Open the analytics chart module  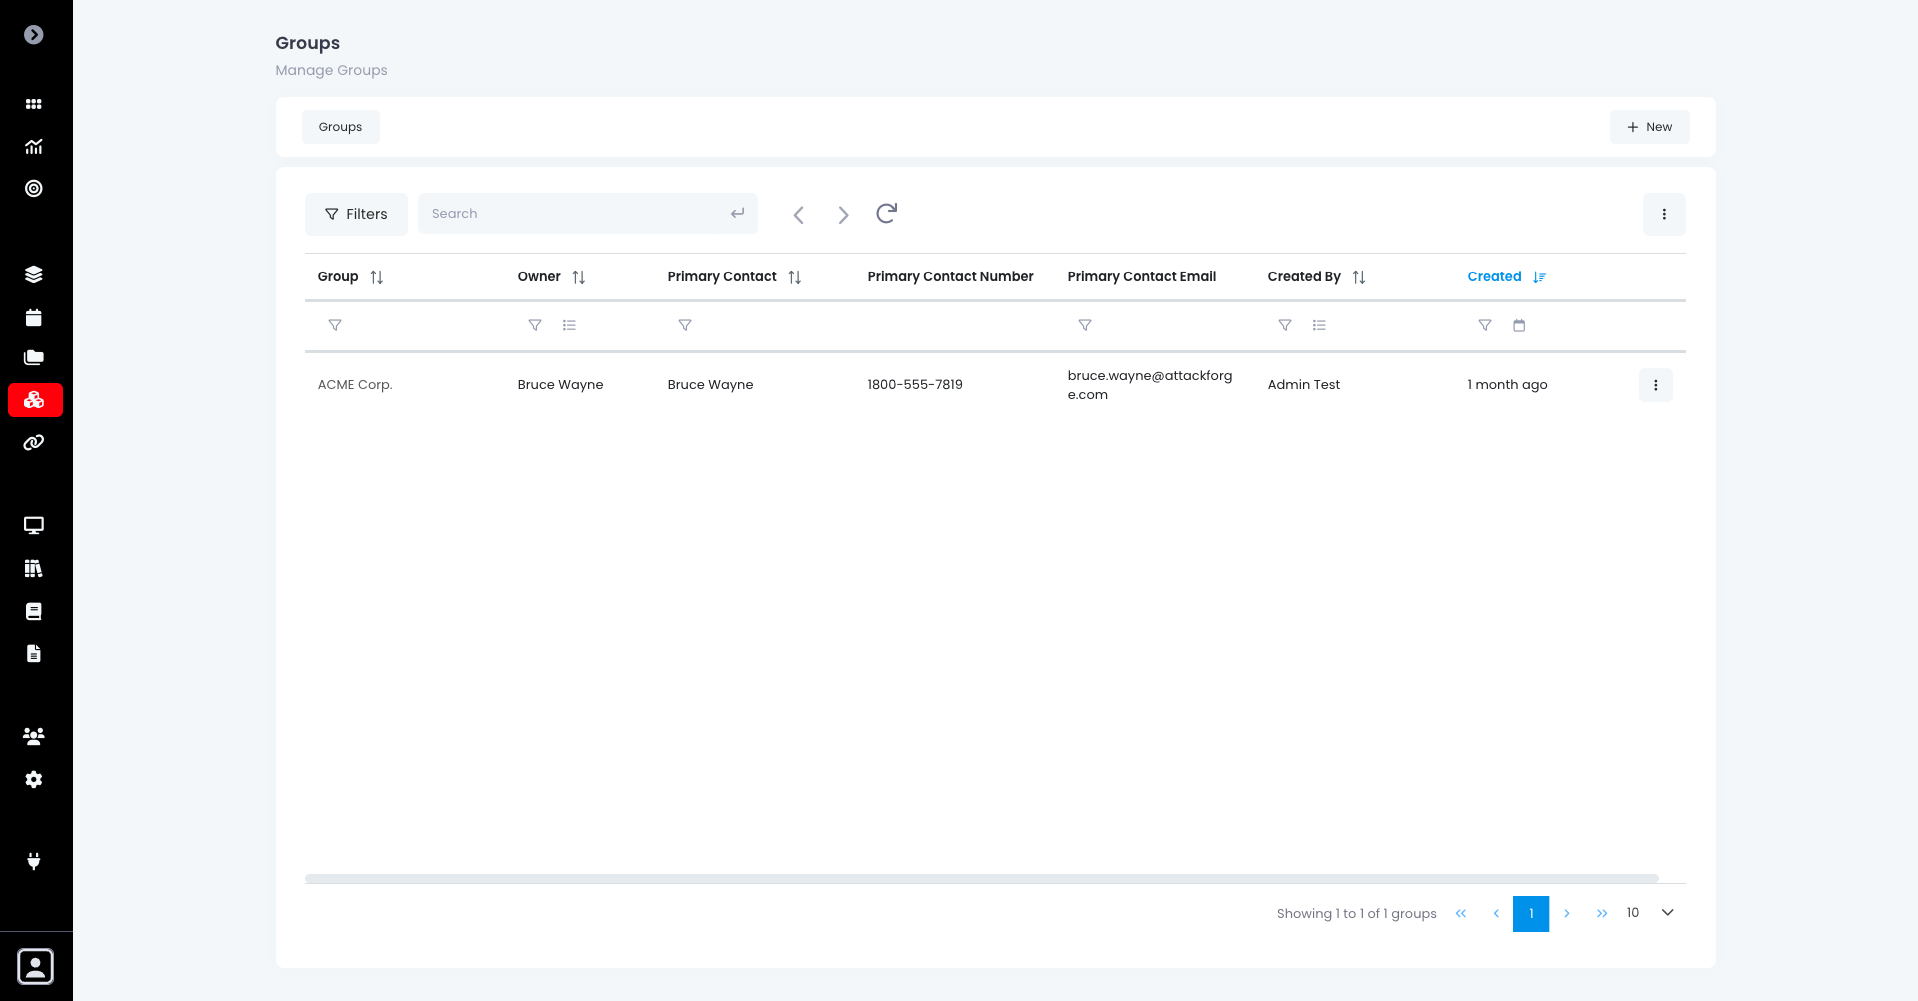34,146
